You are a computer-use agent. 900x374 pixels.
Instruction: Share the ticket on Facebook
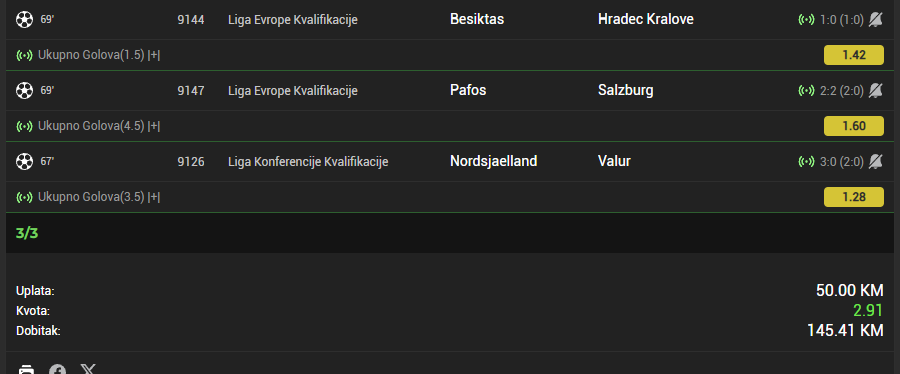(x=57, y=370)
